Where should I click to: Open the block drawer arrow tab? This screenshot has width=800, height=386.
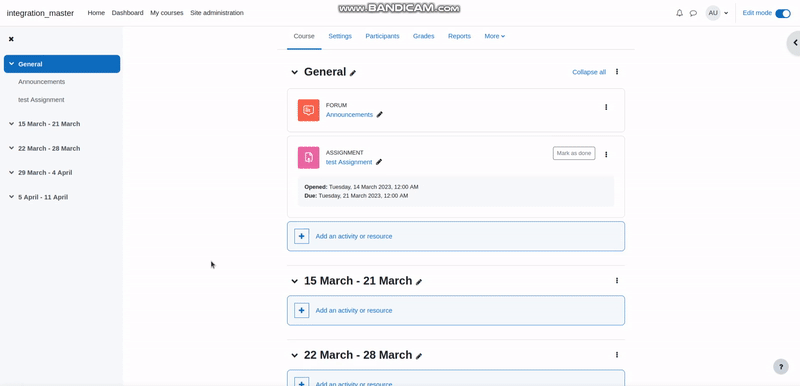(794, 43)
